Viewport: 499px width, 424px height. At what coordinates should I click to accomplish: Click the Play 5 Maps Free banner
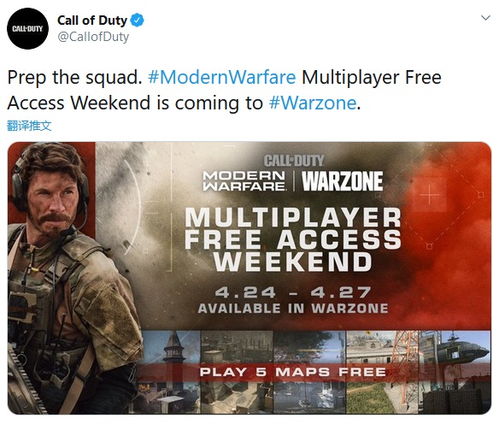point(293,372)
